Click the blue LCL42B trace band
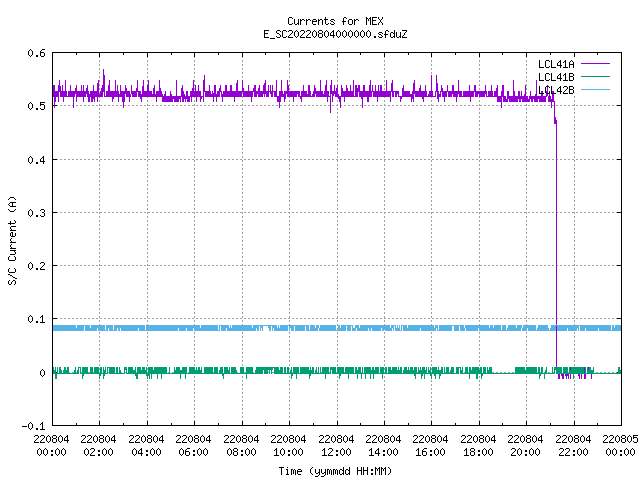 tap(337, 328)
